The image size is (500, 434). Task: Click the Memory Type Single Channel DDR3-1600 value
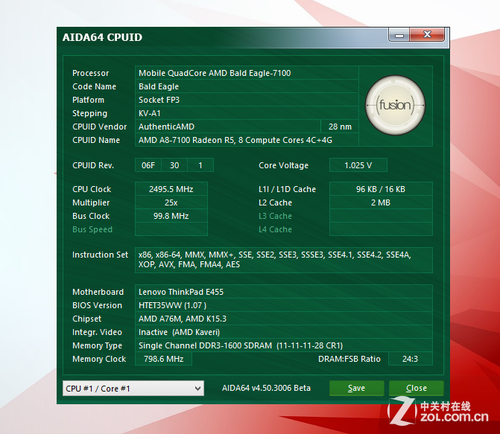point(284,345)
